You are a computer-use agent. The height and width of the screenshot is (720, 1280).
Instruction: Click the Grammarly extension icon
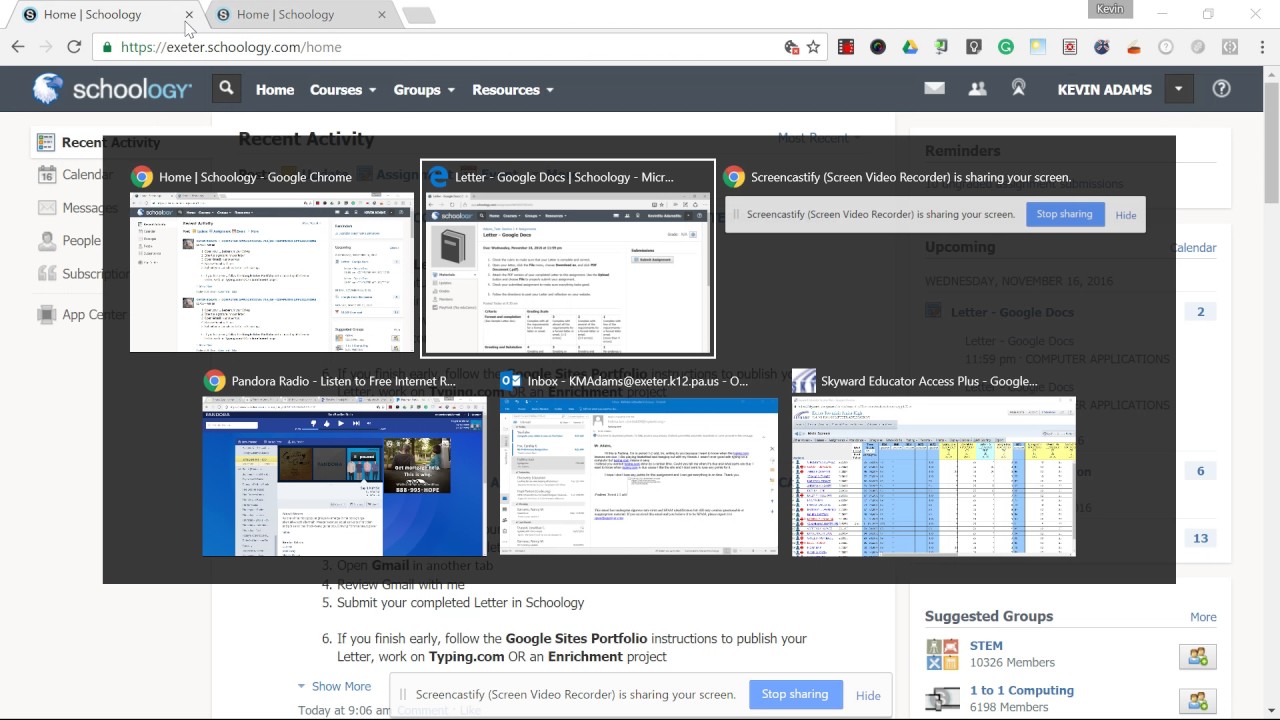click(x=1006, y=47)
